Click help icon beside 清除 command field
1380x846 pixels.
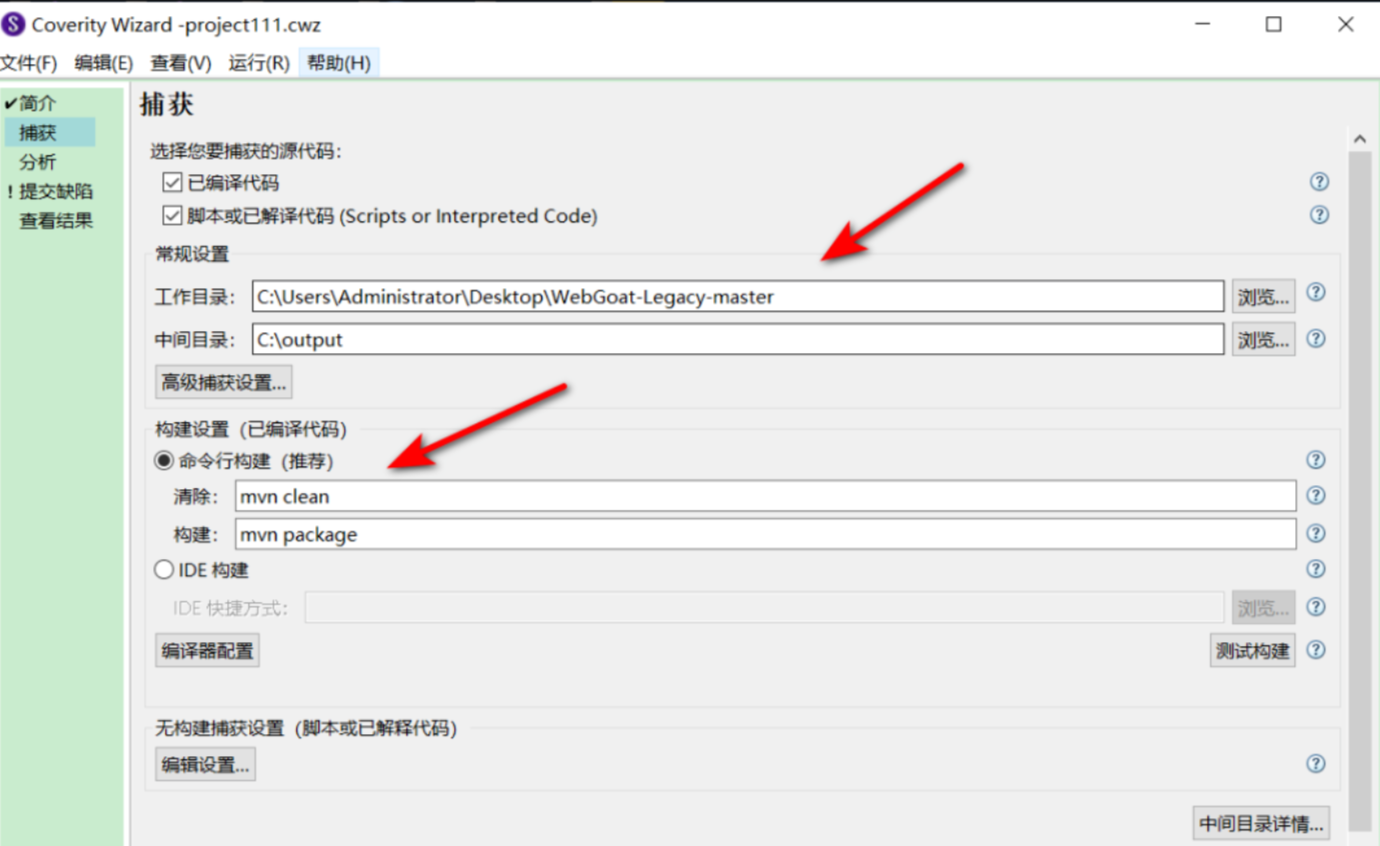(x=1316, y=496)
